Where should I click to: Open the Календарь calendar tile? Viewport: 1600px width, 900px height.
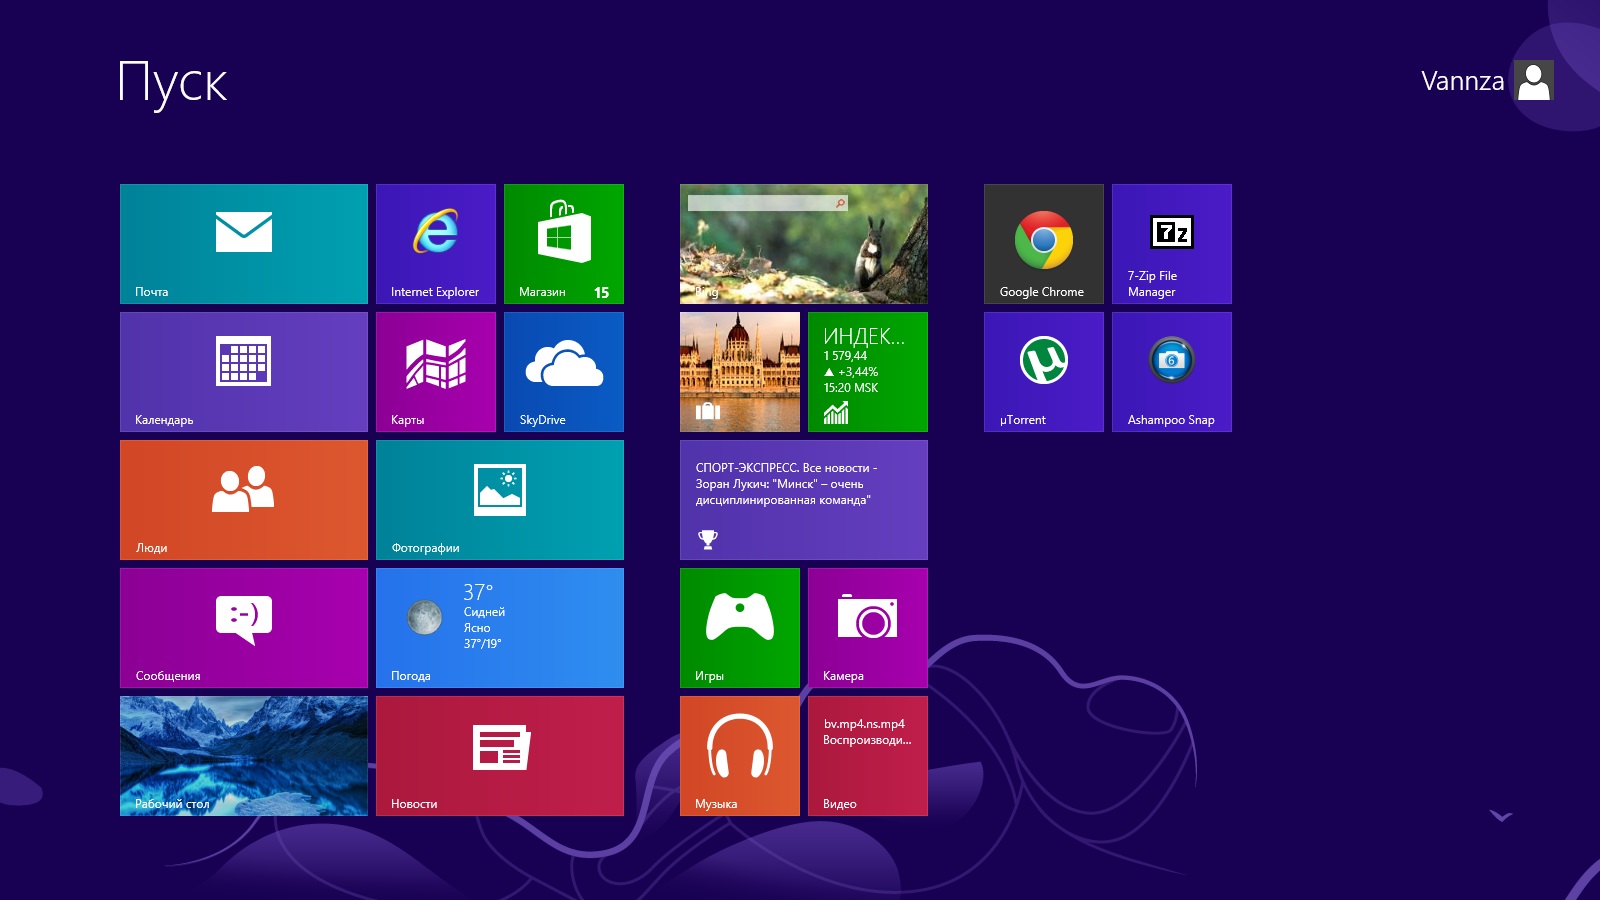pyautogui.click(x=243, y=371)
